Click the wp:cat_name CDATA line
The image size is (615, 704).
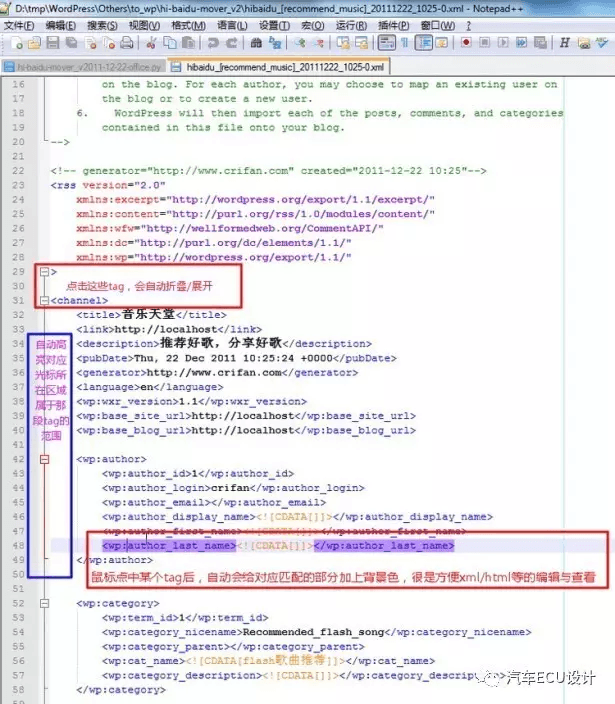pos(268,660)
